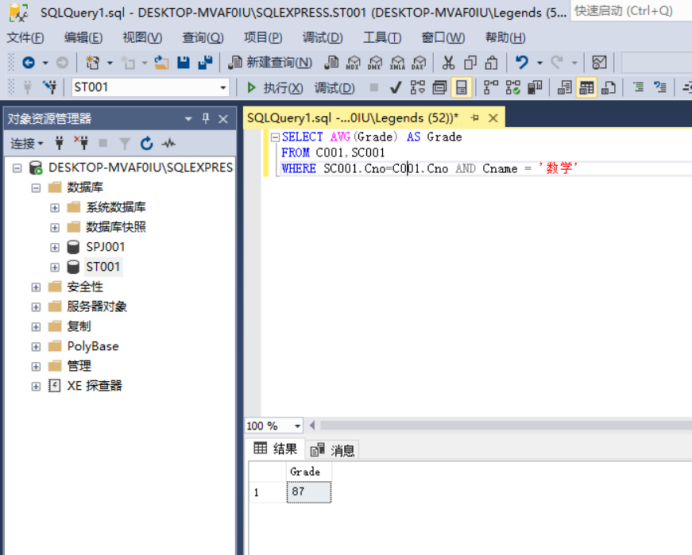Open the 视图(V) menu

(142, 38)
